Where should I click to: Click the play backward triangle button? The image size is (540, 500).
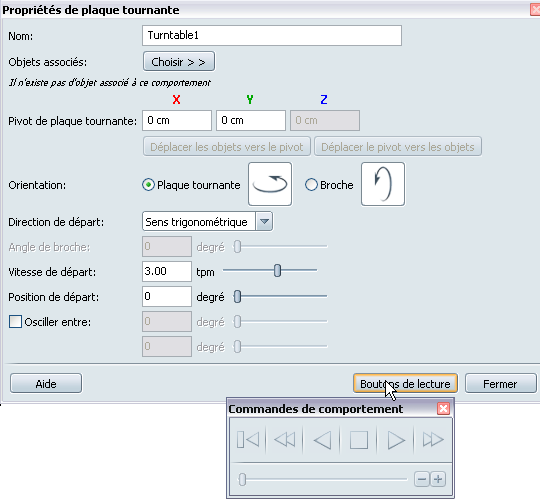pyautogui.click(x=322, y=440)
